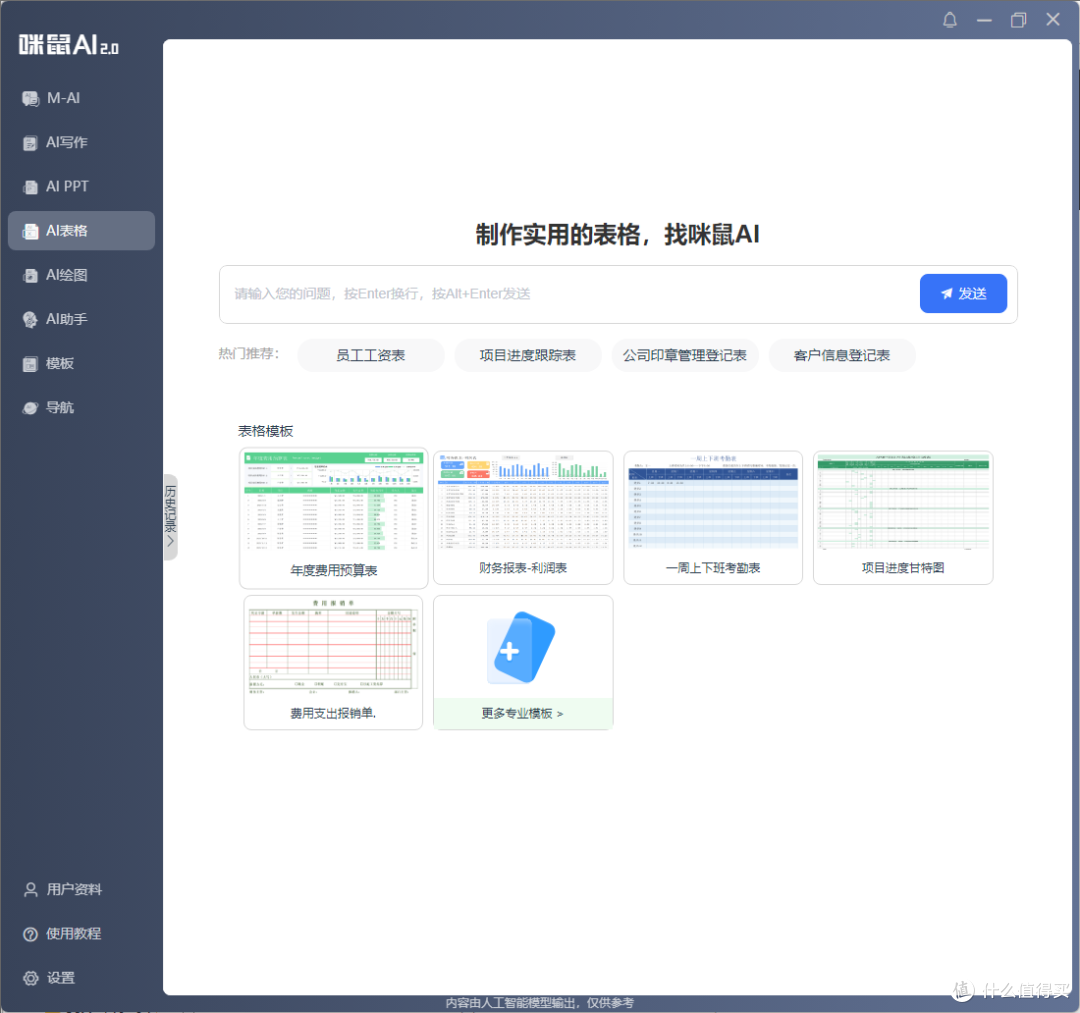Click the 咪鼠AI 2.0 logo
This screenshot has width=1080, height=1013.
[x=68, y=45]
